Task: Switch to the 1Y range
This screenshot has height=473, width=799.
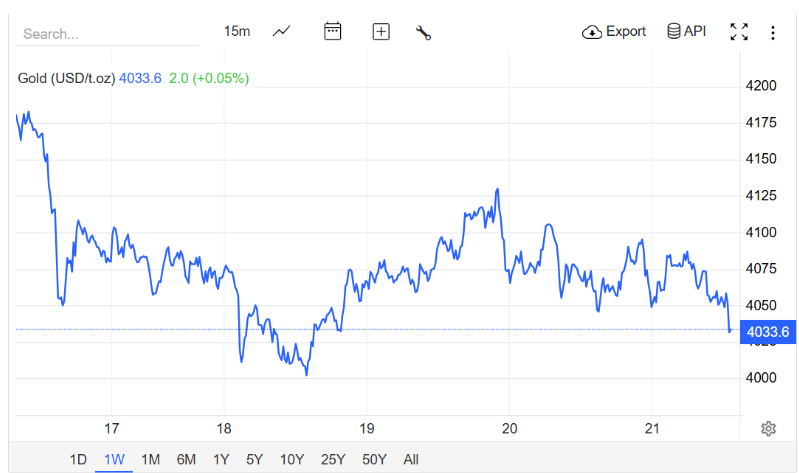Action: (221, 459)
